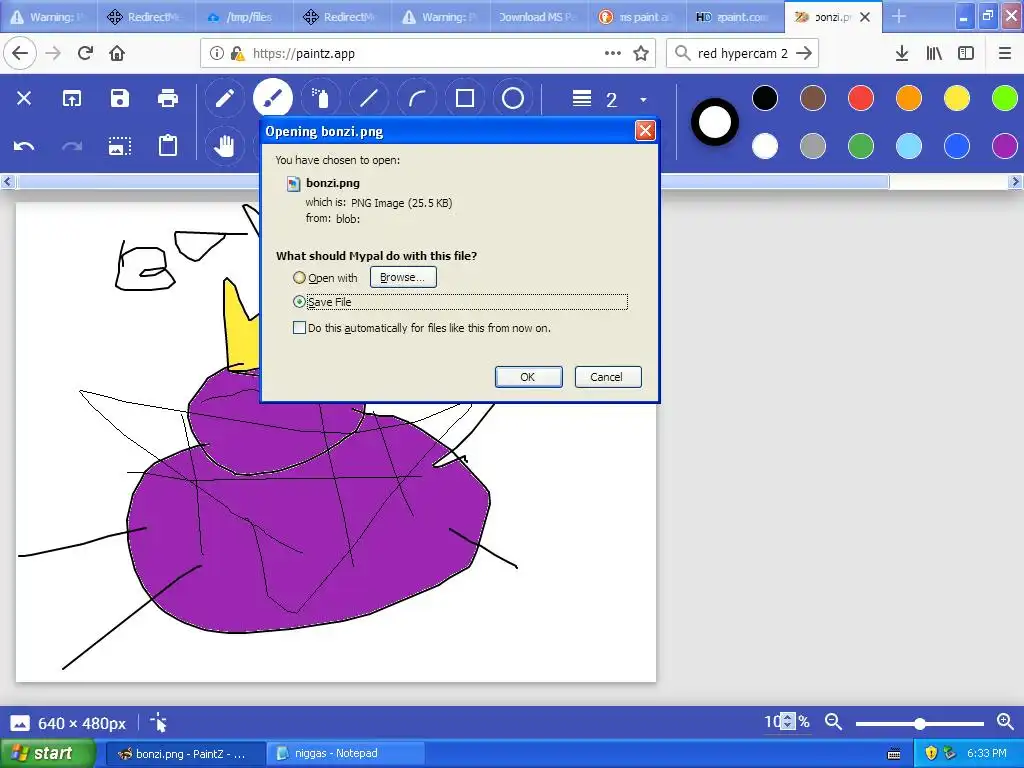Viewport: 1024px width, 768px height.
Task: Open the browser Downloads panel
Action: [x=902, y=54]
